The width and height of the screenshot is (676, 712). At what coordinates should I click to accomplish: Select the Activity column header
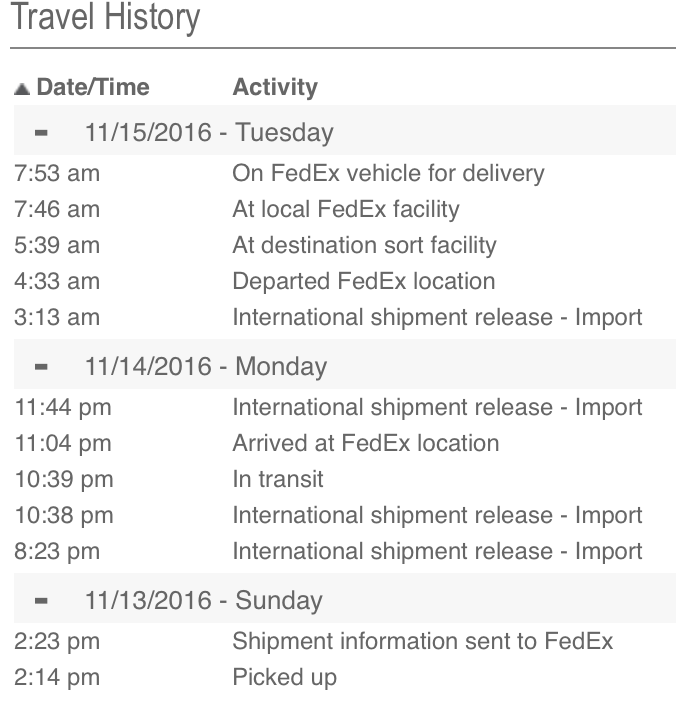(275, 87)
